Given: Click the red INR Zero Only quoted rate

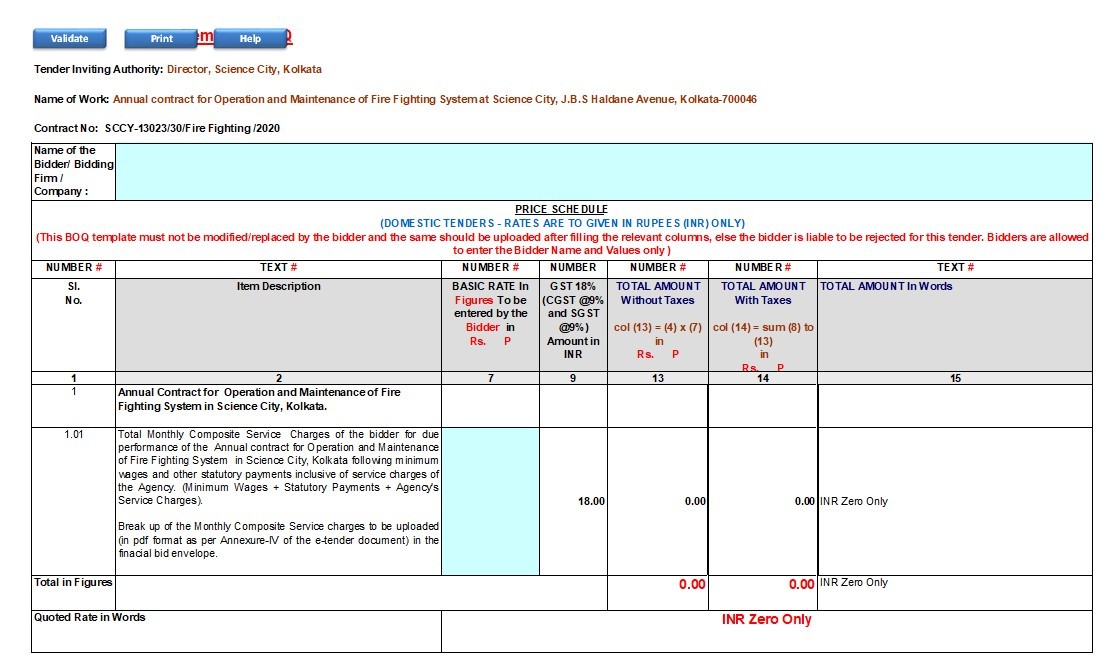Looking at the screenshot, I should click(766, 620).
